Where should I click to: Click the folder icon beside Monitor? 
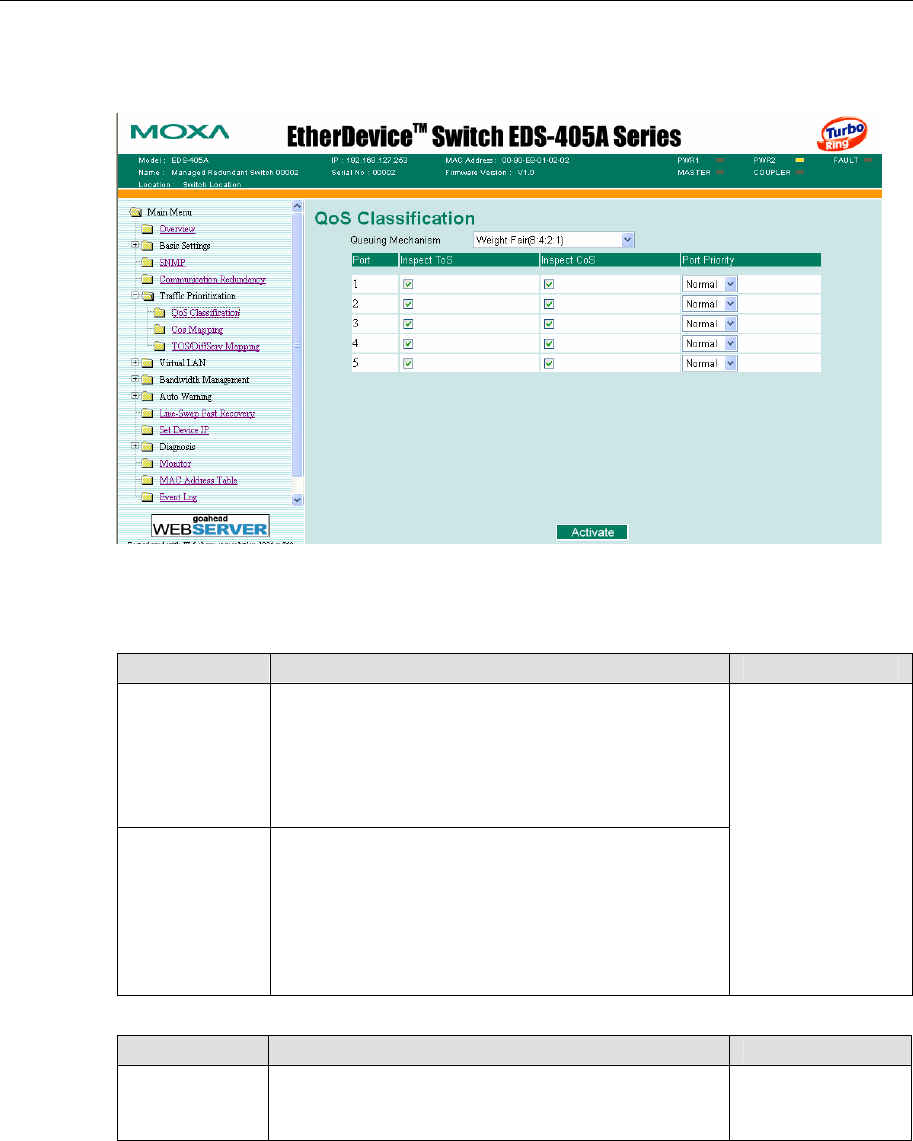click(148, 464)
